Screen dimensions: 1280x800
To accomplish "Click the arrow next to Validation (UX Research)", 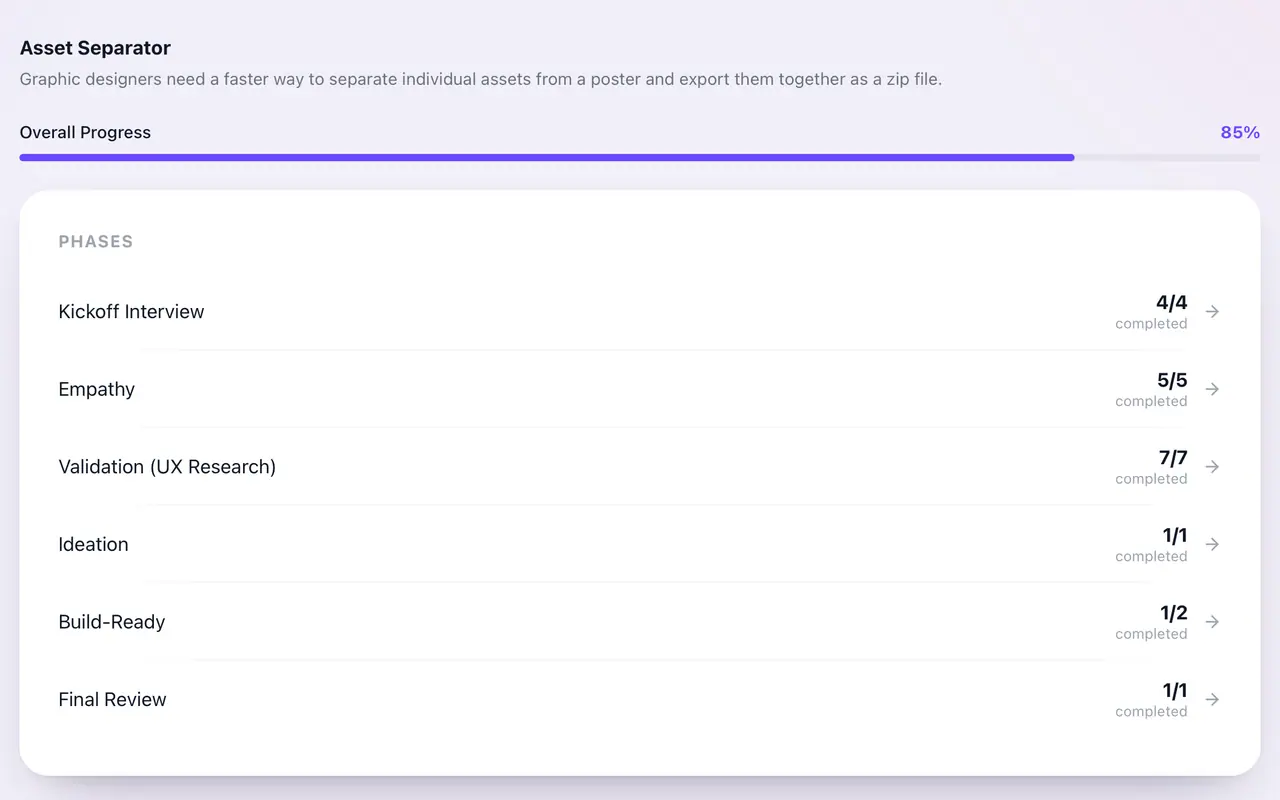I will 1212,467.
